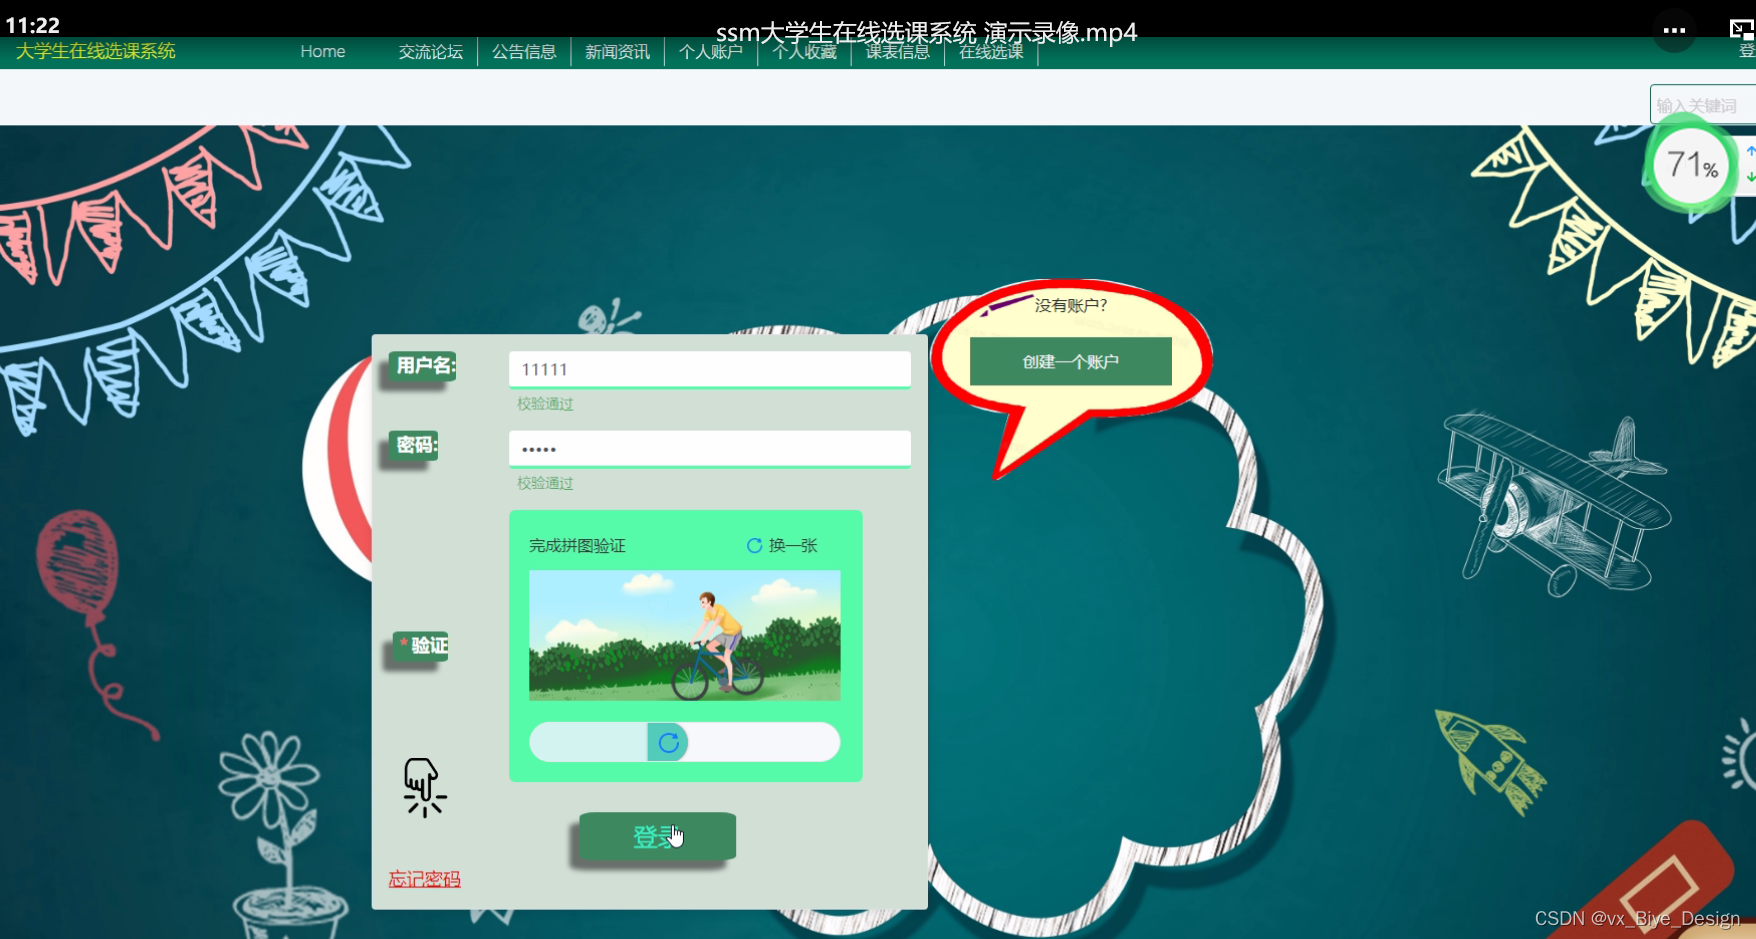Open the Home menu item
Image resolution: width=1756 pixels, height=939 pixels.
(322, 52)
